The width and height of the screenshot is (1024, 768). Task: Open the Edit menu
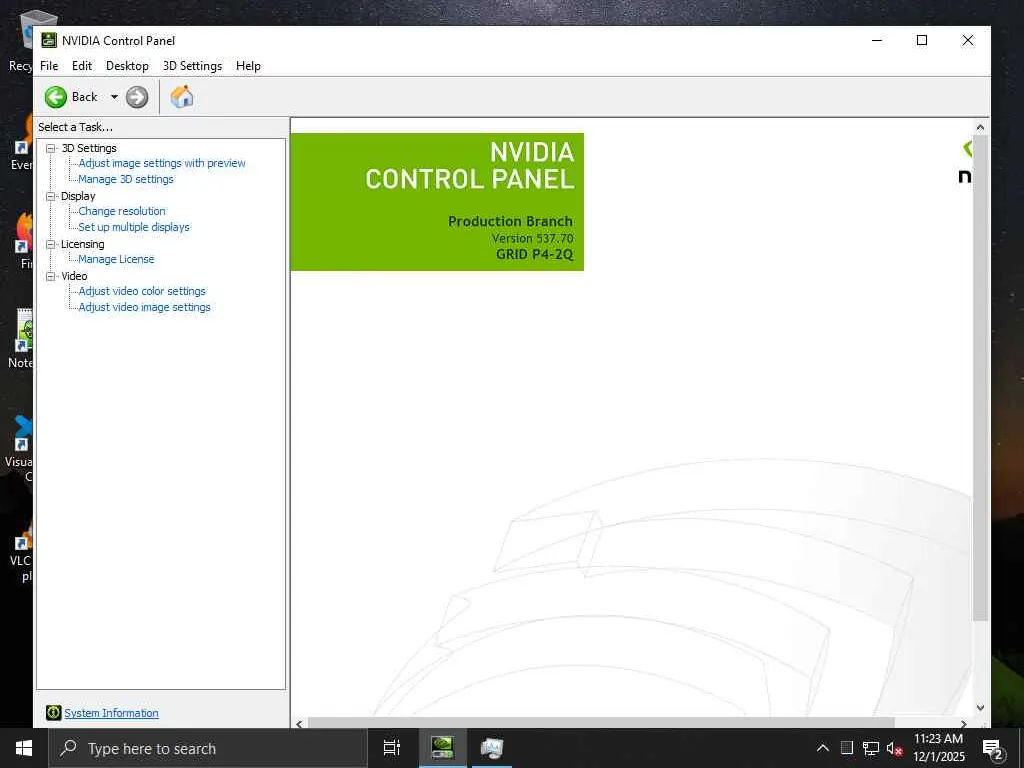(x=82, y=66)
